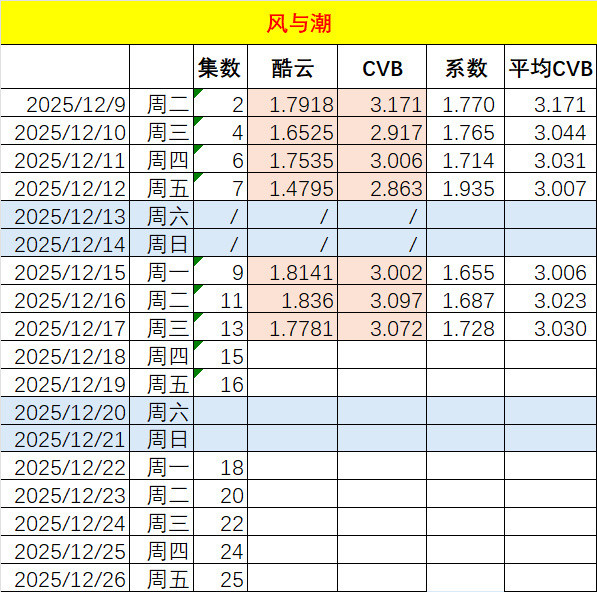
Task: Select date cell 2025/12/19
Action: pos(65,383)
